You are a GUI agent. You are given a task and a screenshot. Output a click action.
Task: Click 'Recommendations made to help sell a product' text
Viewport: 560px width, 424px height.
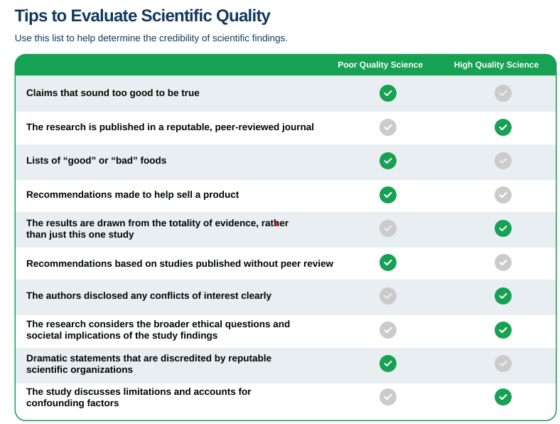pos(132,195)
